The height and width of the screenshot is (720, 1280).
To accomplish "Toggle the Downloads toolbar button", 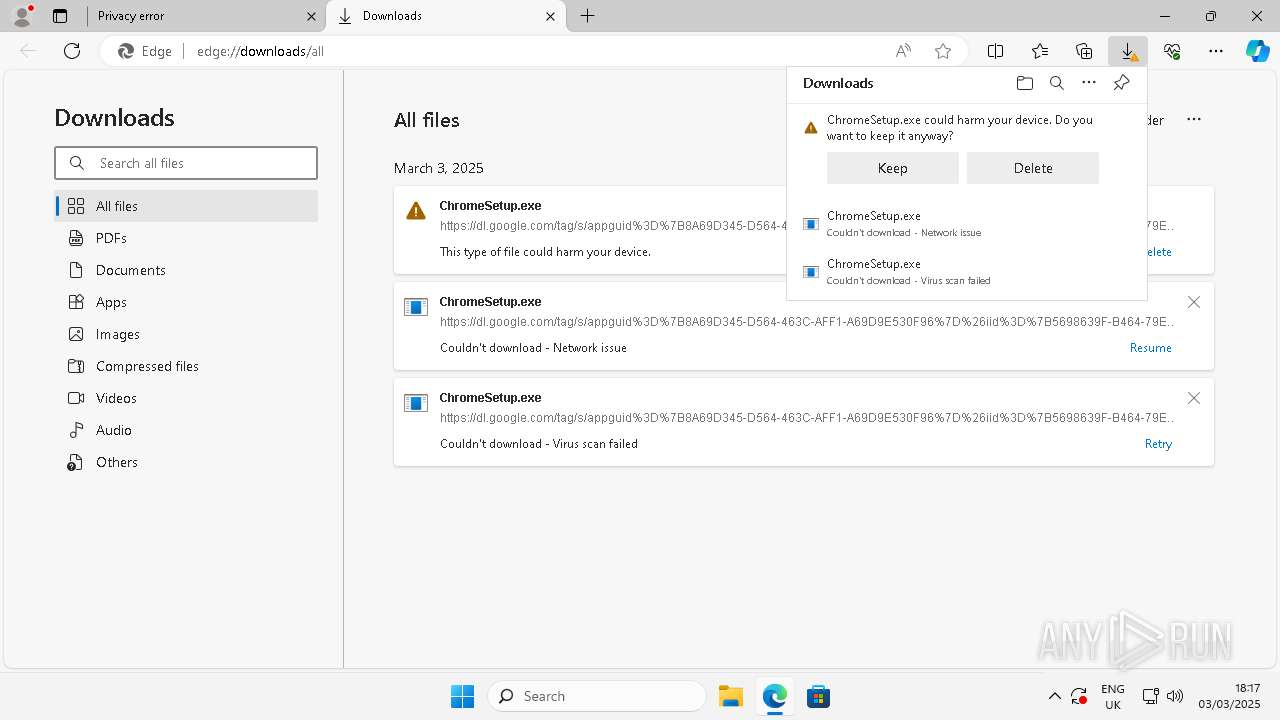I will click(1128, 51).
